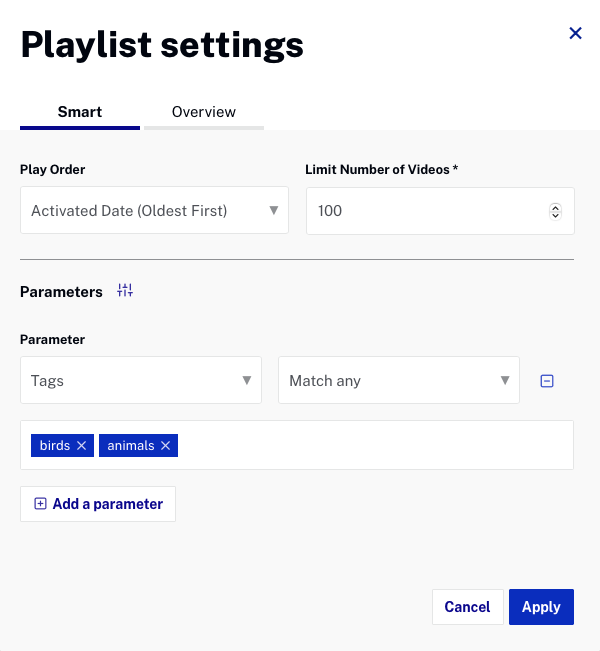Open the Overview tab
600x651 pixels.
(x=204, y=112)
